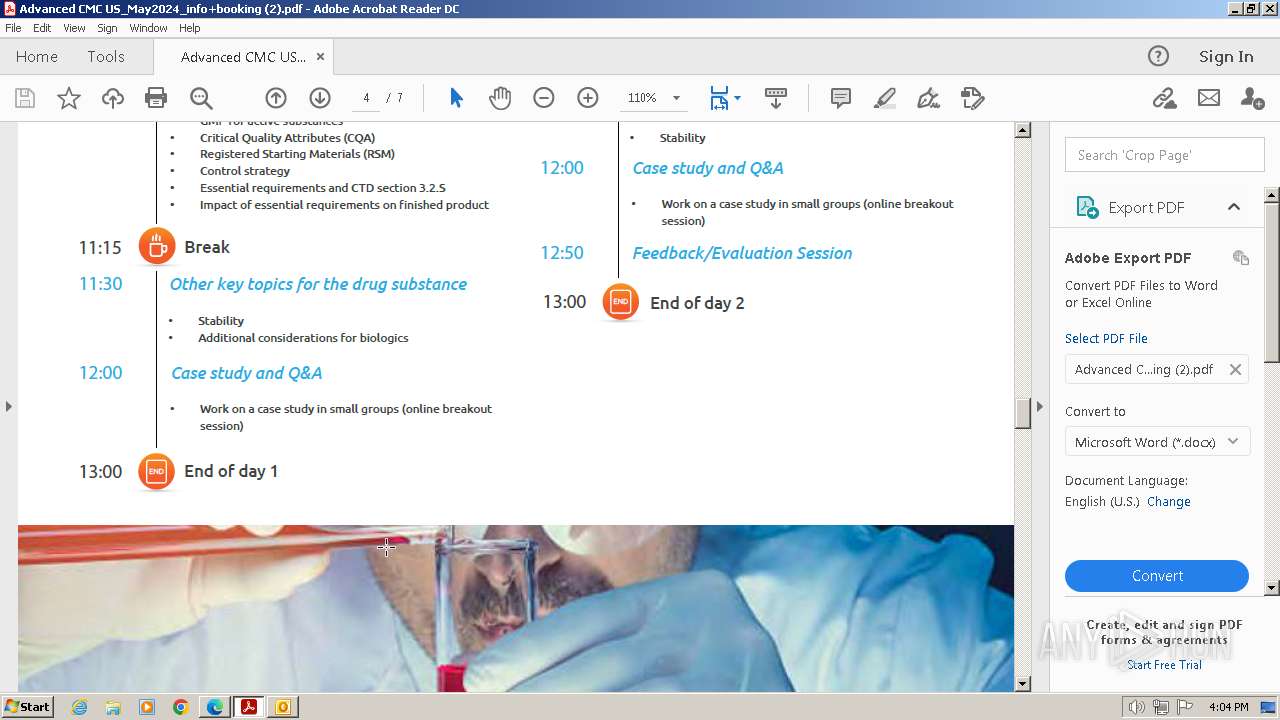This screenshot has height=720, width=1280.
Task: Open the find text magnifier tool
Action: point(201,98)
